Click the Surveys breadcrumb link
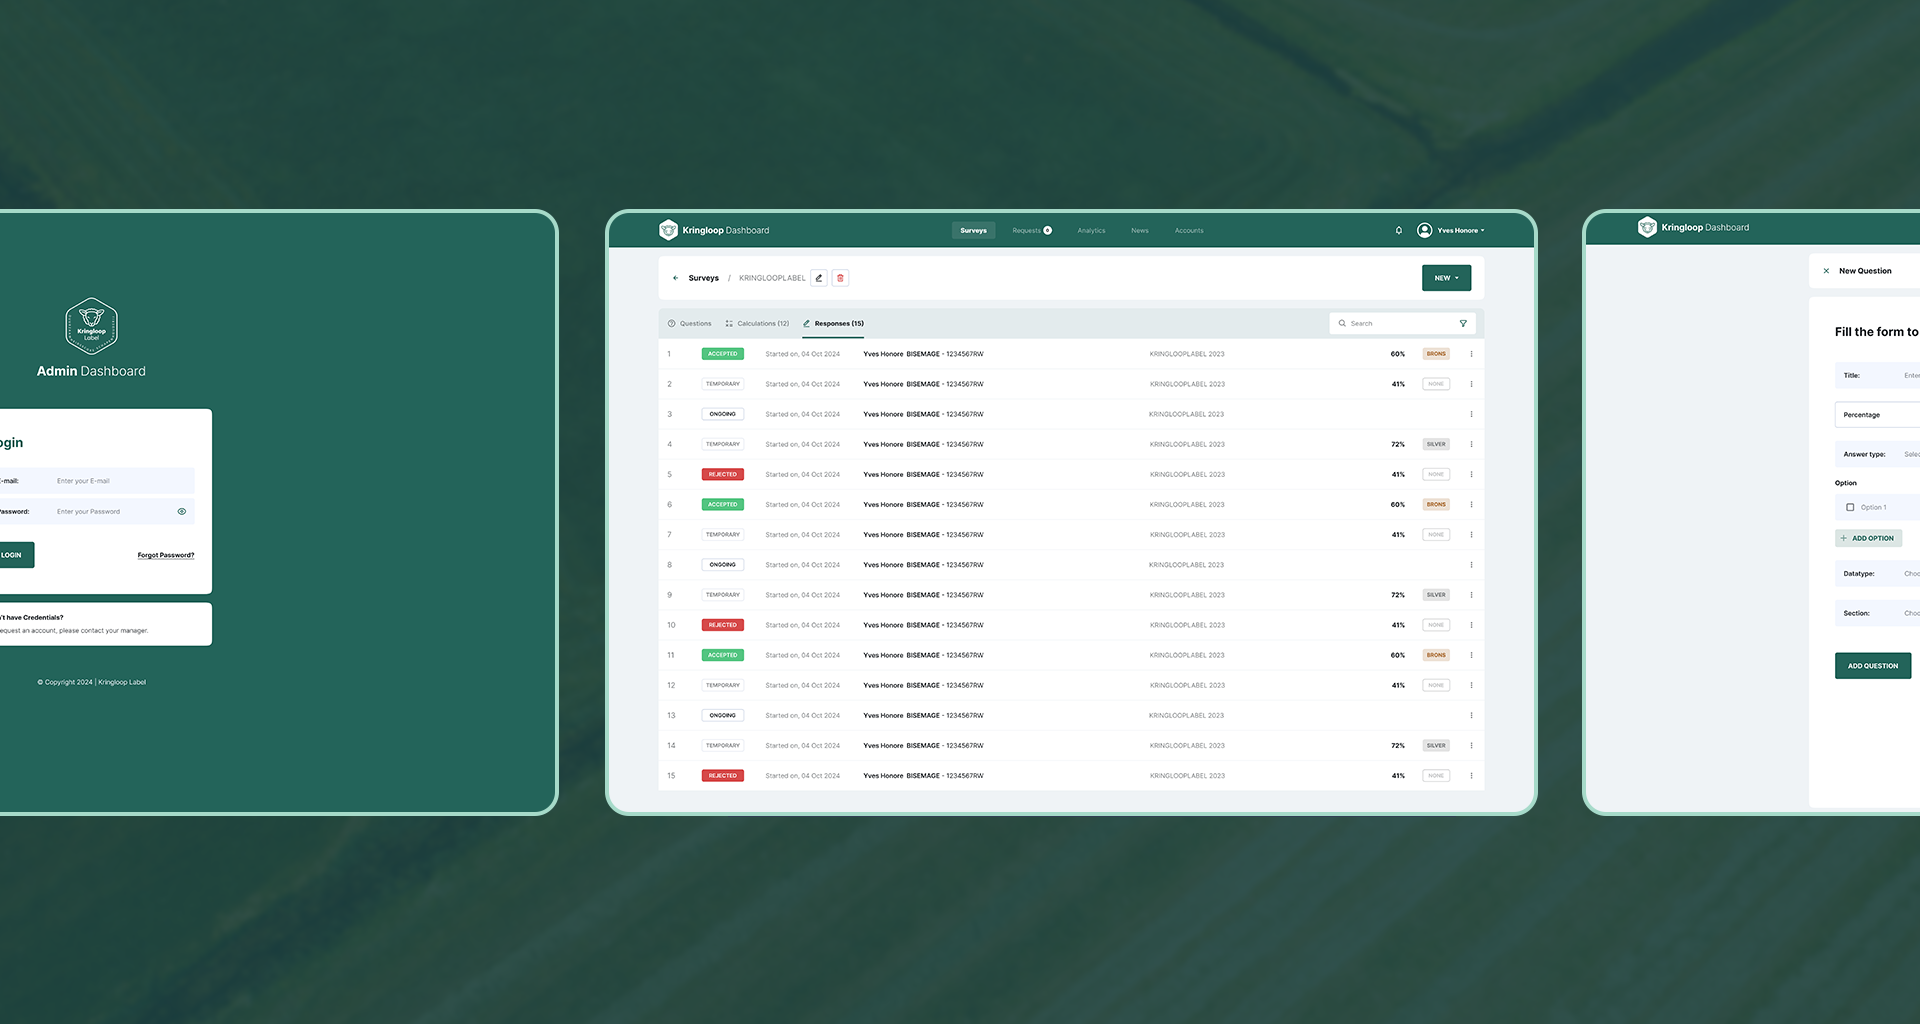The height and width of the screenshot is (1024, 1920). [x=703, y=278]
